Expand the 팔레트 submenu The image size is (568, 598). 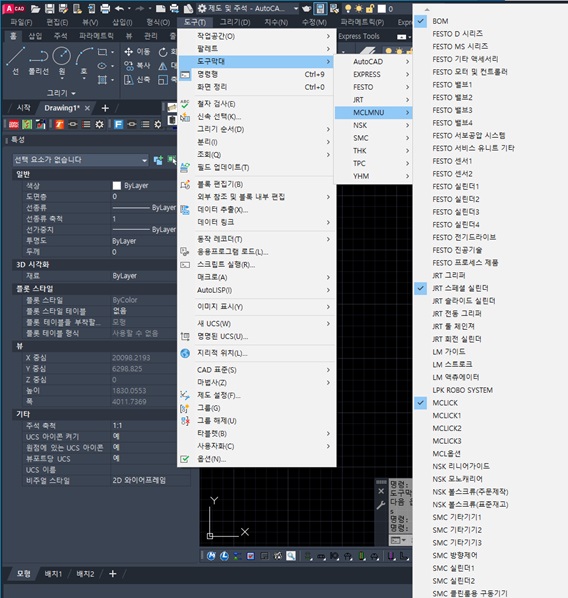click(256, 49)
